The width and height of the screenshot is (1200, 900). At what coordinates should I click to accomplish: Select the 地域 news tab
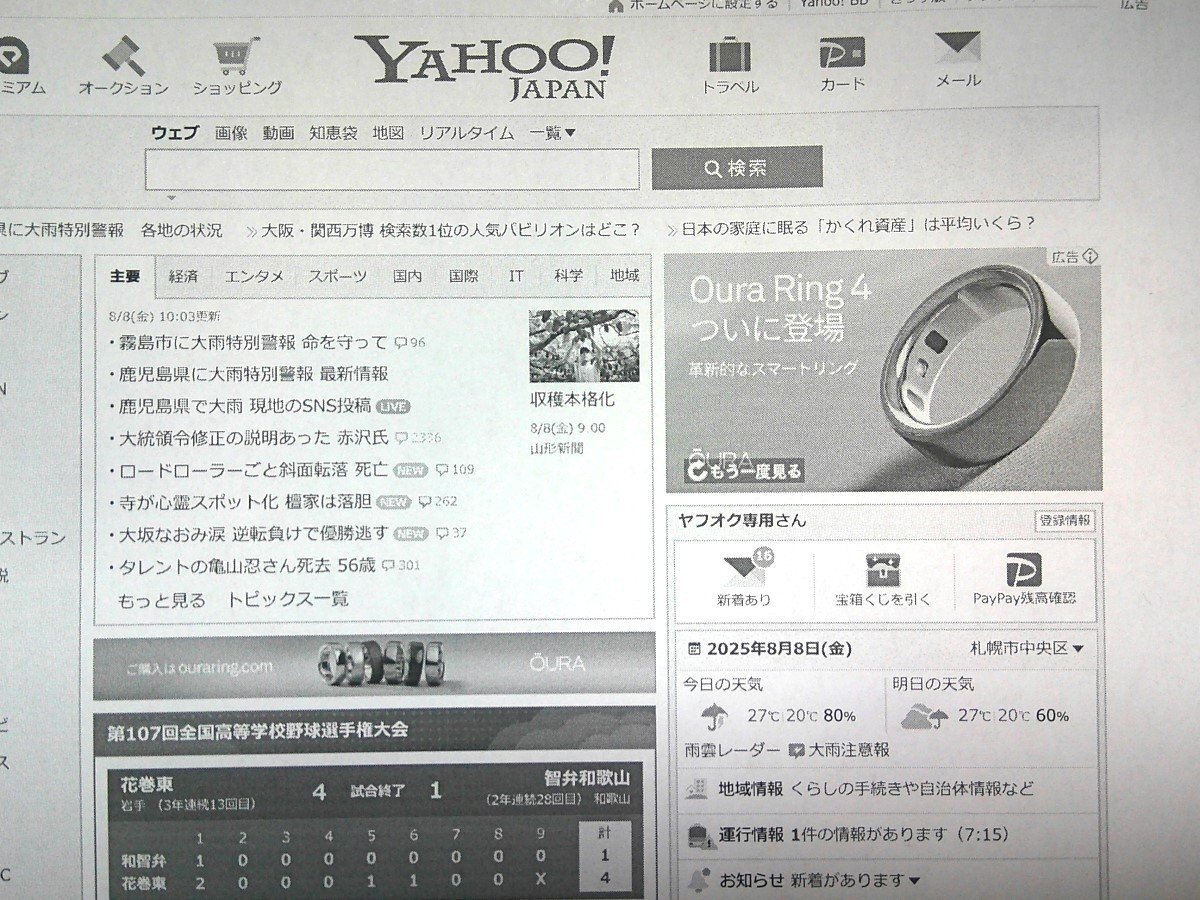click(x=624, y=275)
